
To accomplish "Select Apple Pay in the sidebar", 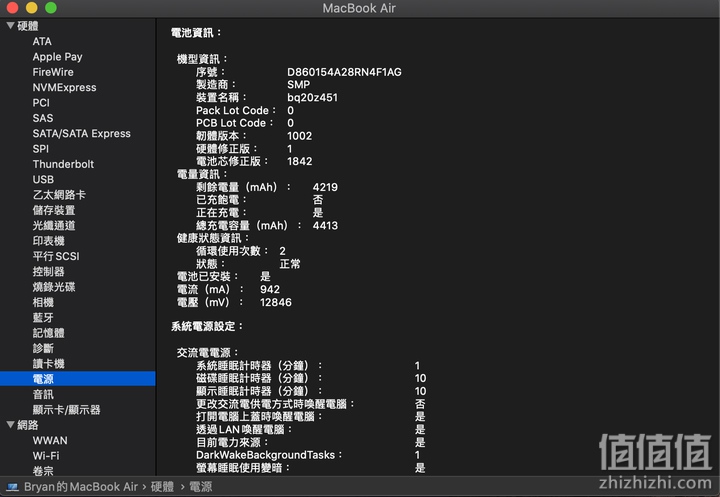I will point(57,56).
